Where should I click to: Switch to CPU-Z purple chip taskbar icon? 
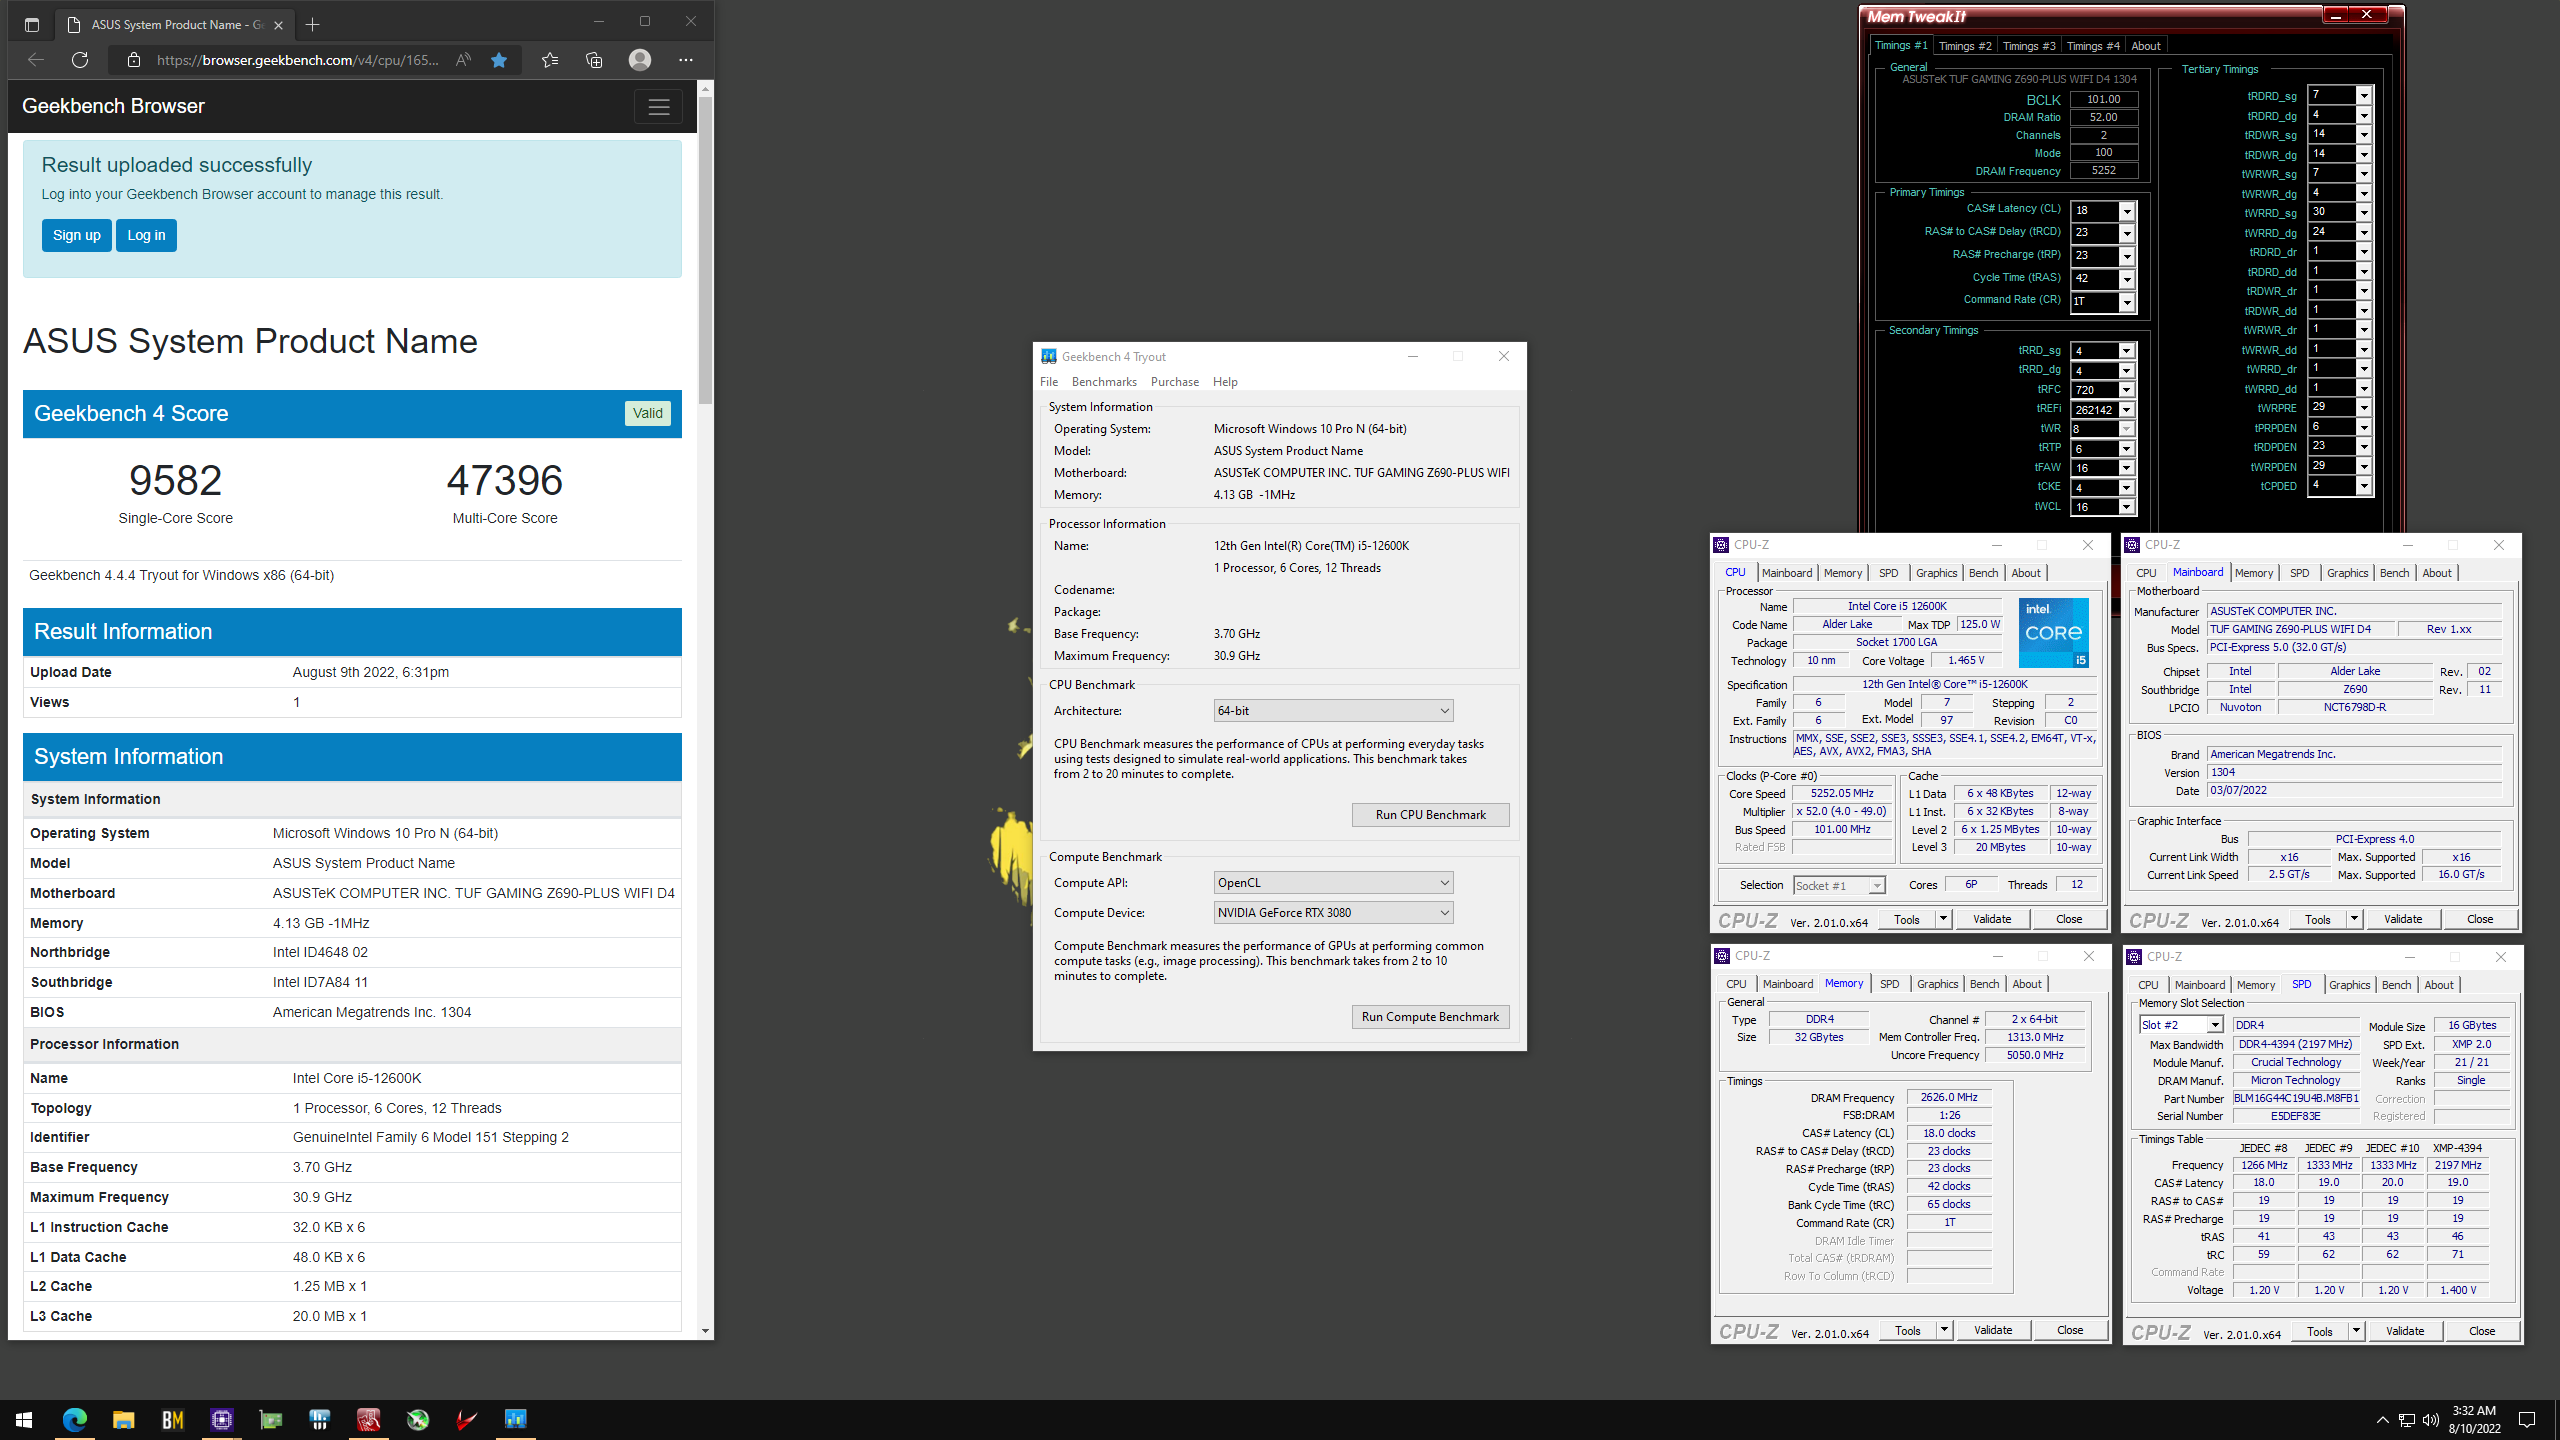pyautogui.click(x=221, y=1419)
